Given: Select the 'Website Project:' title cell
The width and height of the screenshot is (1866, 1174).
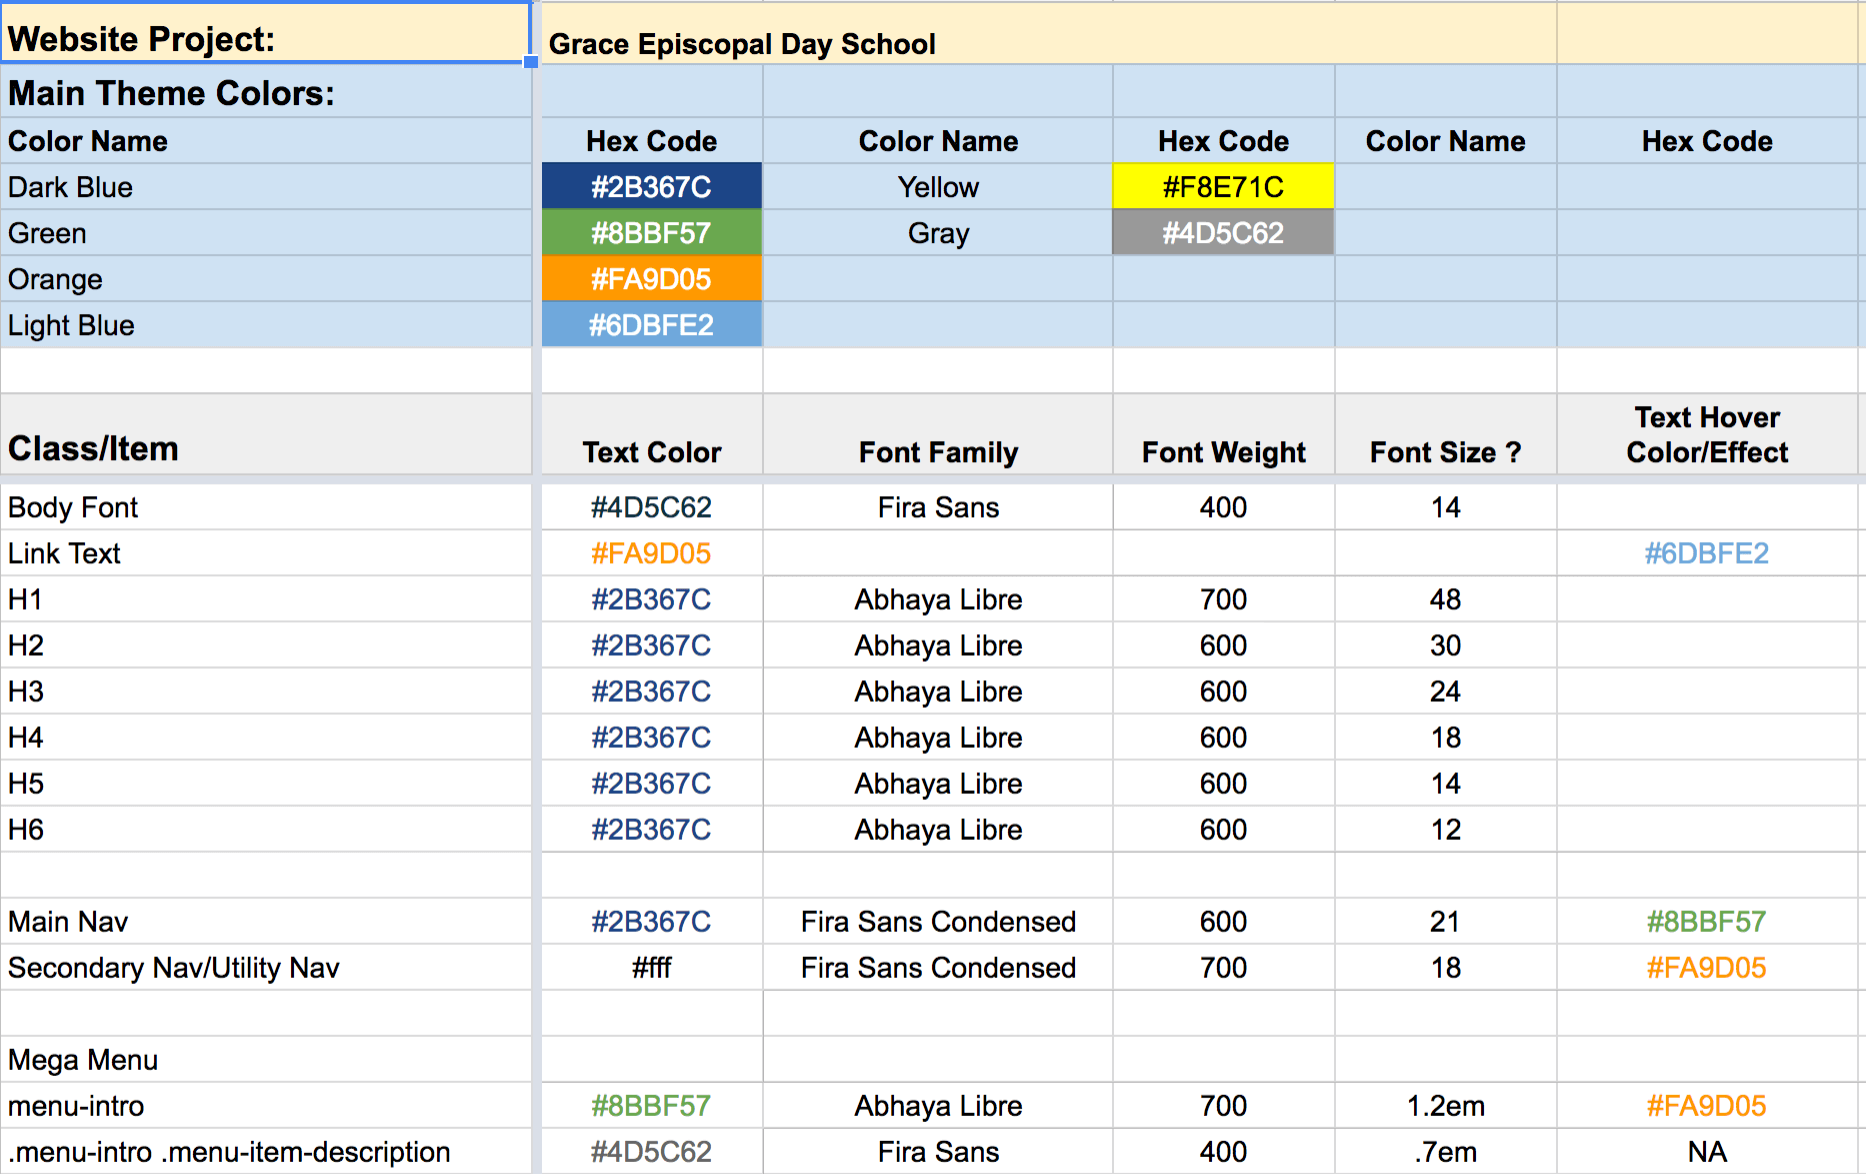Looking at the screenshot, I should [265, 33].
